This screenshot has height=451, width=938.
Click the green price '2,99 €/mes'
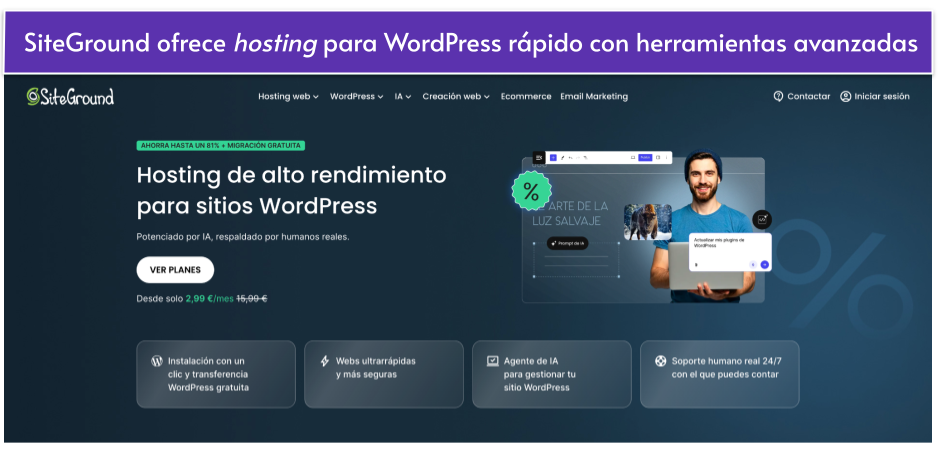pyautogui.click(x=209, y=298)
